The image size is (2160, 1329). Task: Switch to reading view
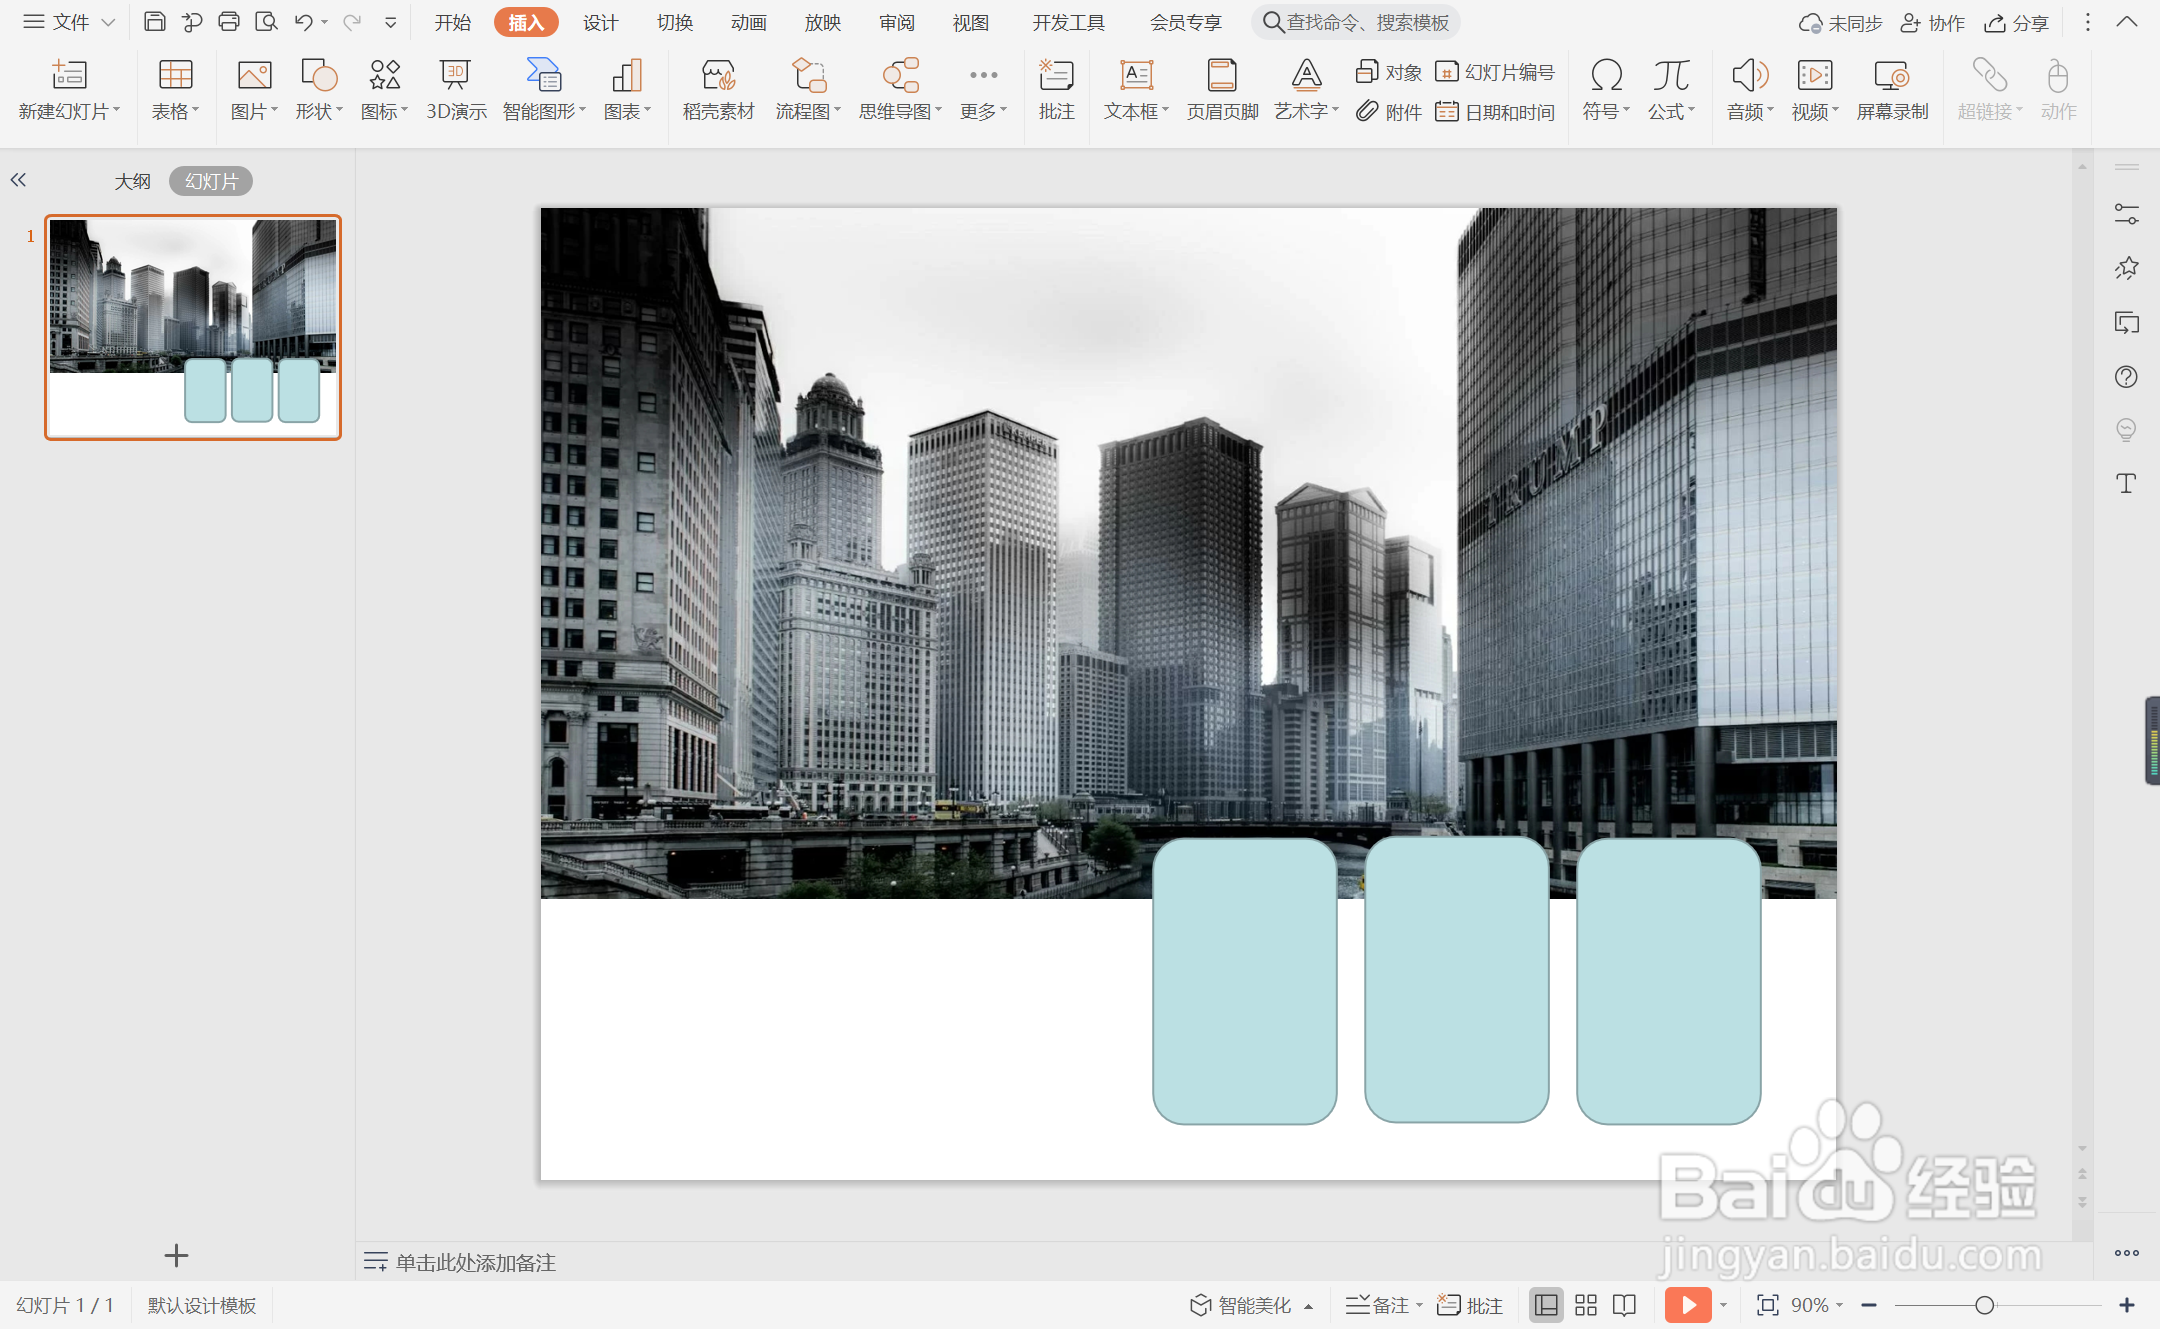[1625, 1305]
